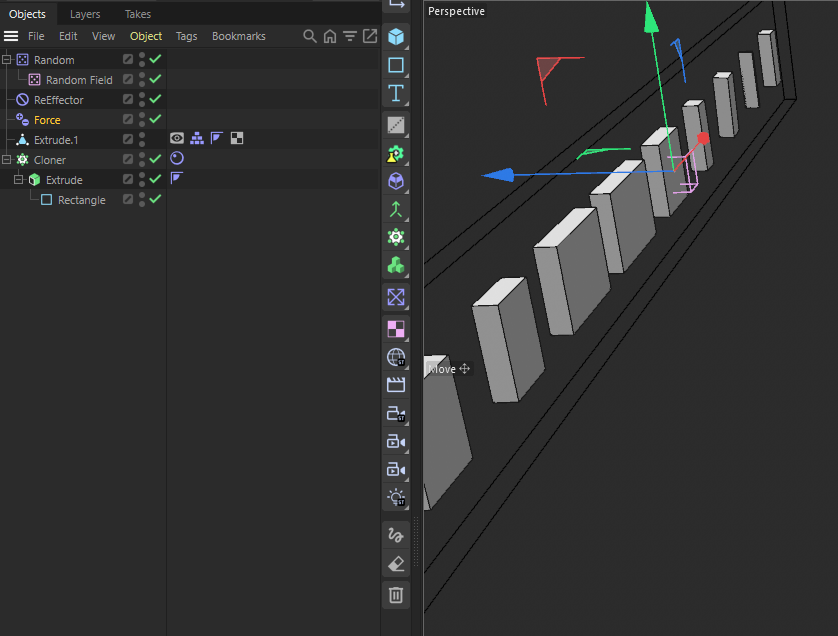Open the hamburger menu in Object Manager
Viewport: 838px width, 636px height.
pos(11,36)
